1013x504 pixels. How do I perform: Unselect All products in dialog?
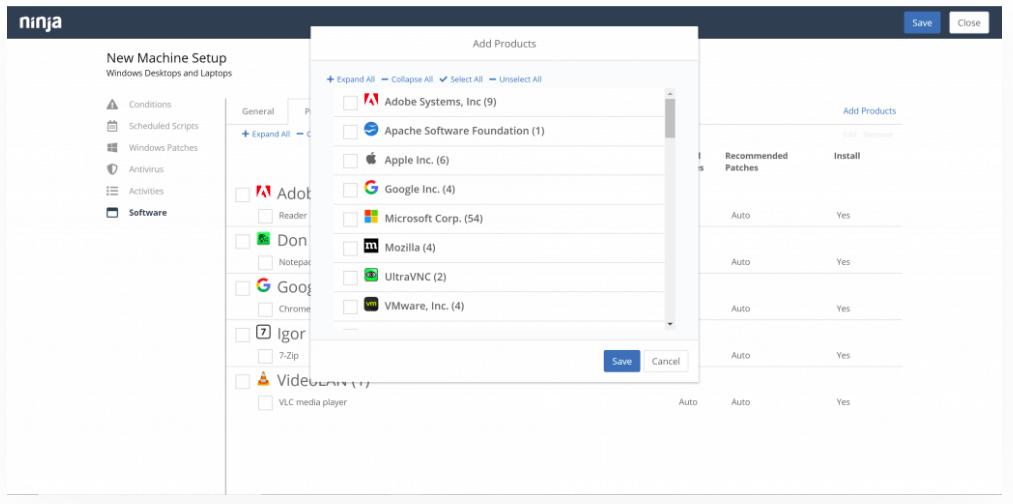(x=515, y=79)
